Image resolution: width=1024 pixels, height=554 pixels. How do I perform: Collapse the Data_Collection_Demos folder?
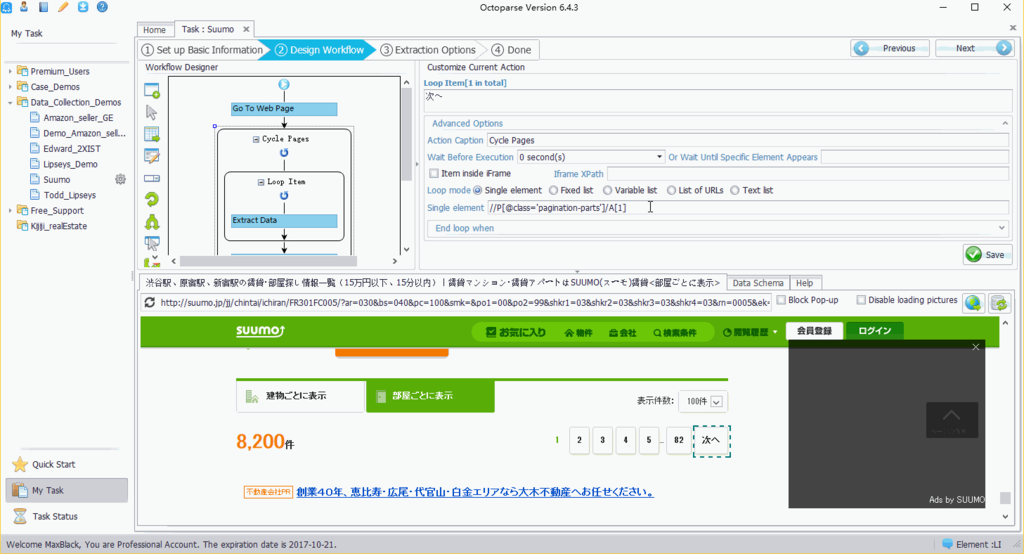click(x=10, y=103)
